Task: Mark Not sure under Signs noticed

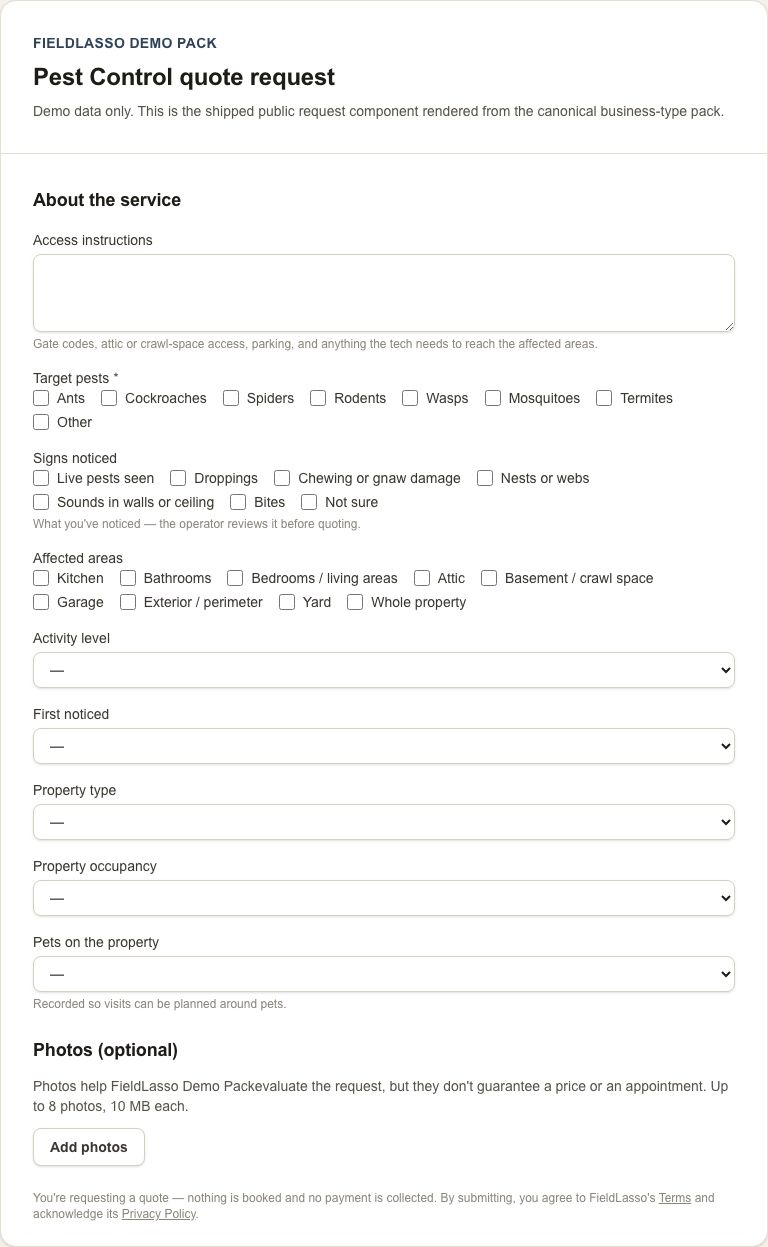Action: click(x=309, y=502)
